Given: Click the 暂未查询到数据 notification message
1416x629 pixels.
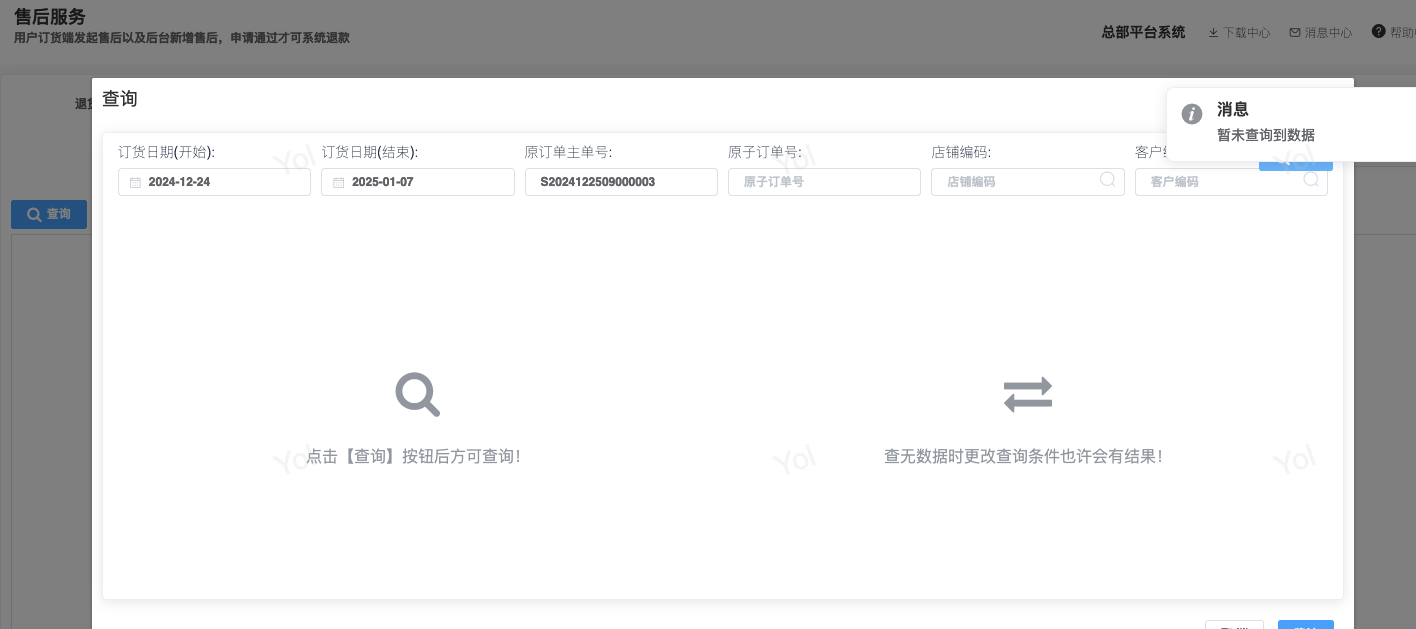Looking at the screenshot, I should click(1265, 135).
